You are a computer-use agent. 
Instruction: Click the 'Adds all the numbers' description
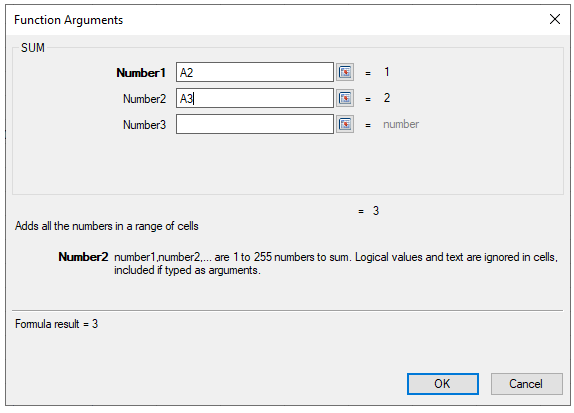[107, 226]
